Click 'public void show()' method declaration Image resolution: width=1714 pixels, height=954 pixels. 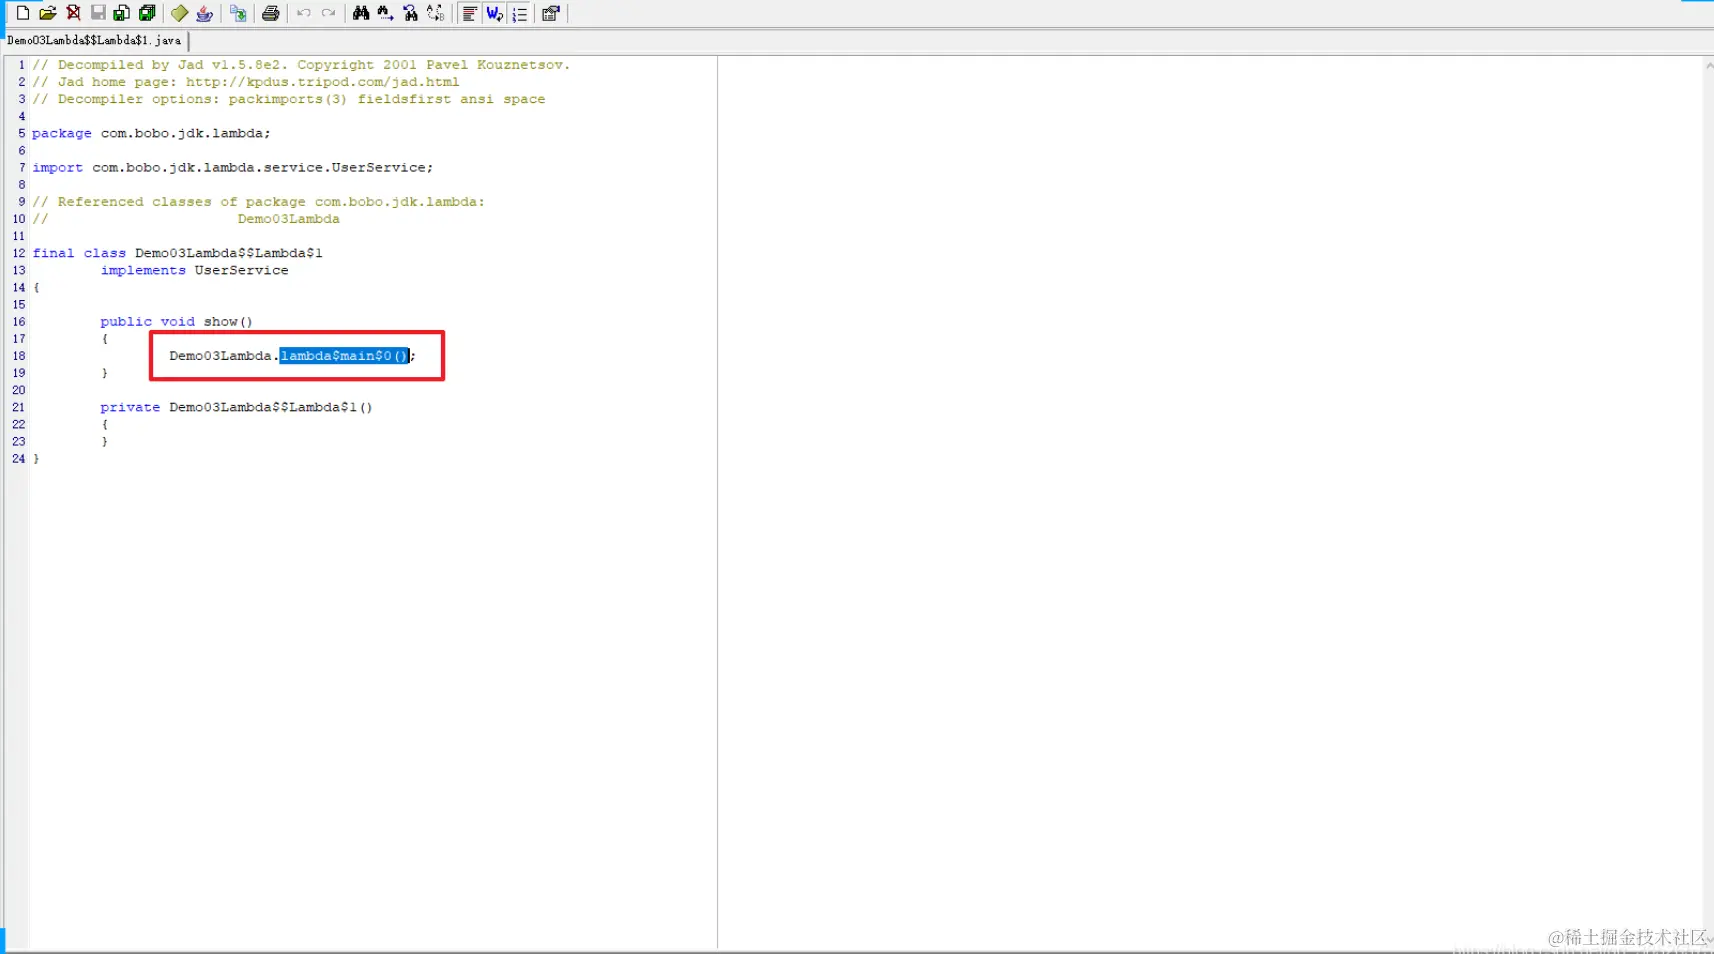176,322
